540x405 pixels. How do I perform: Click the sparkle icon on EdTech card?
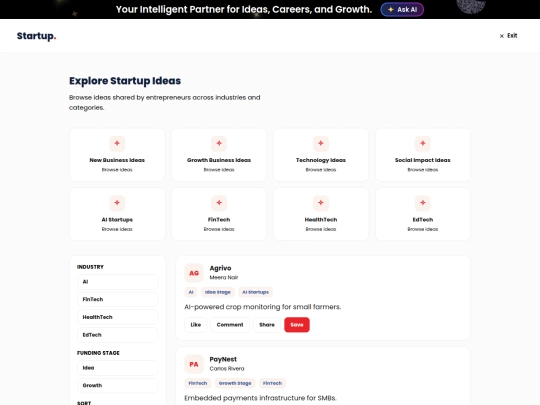[x=423, y=203]
